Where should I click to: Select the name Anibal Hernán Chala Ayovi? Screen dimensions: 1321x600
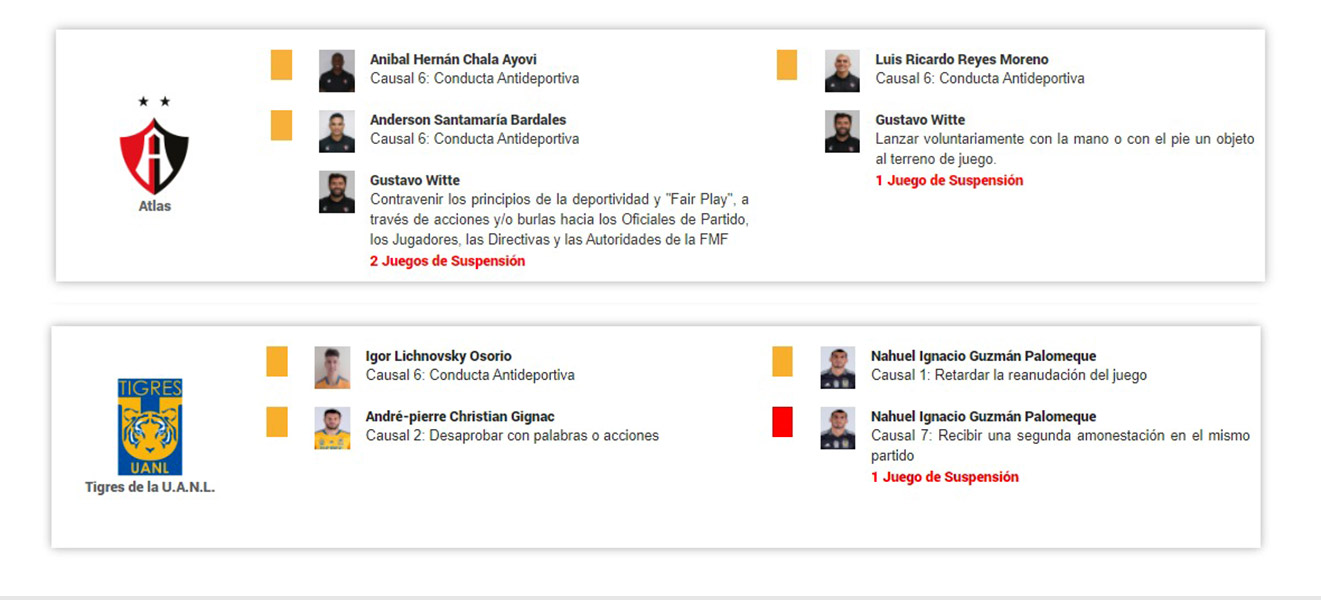click(x=453, y=59)
